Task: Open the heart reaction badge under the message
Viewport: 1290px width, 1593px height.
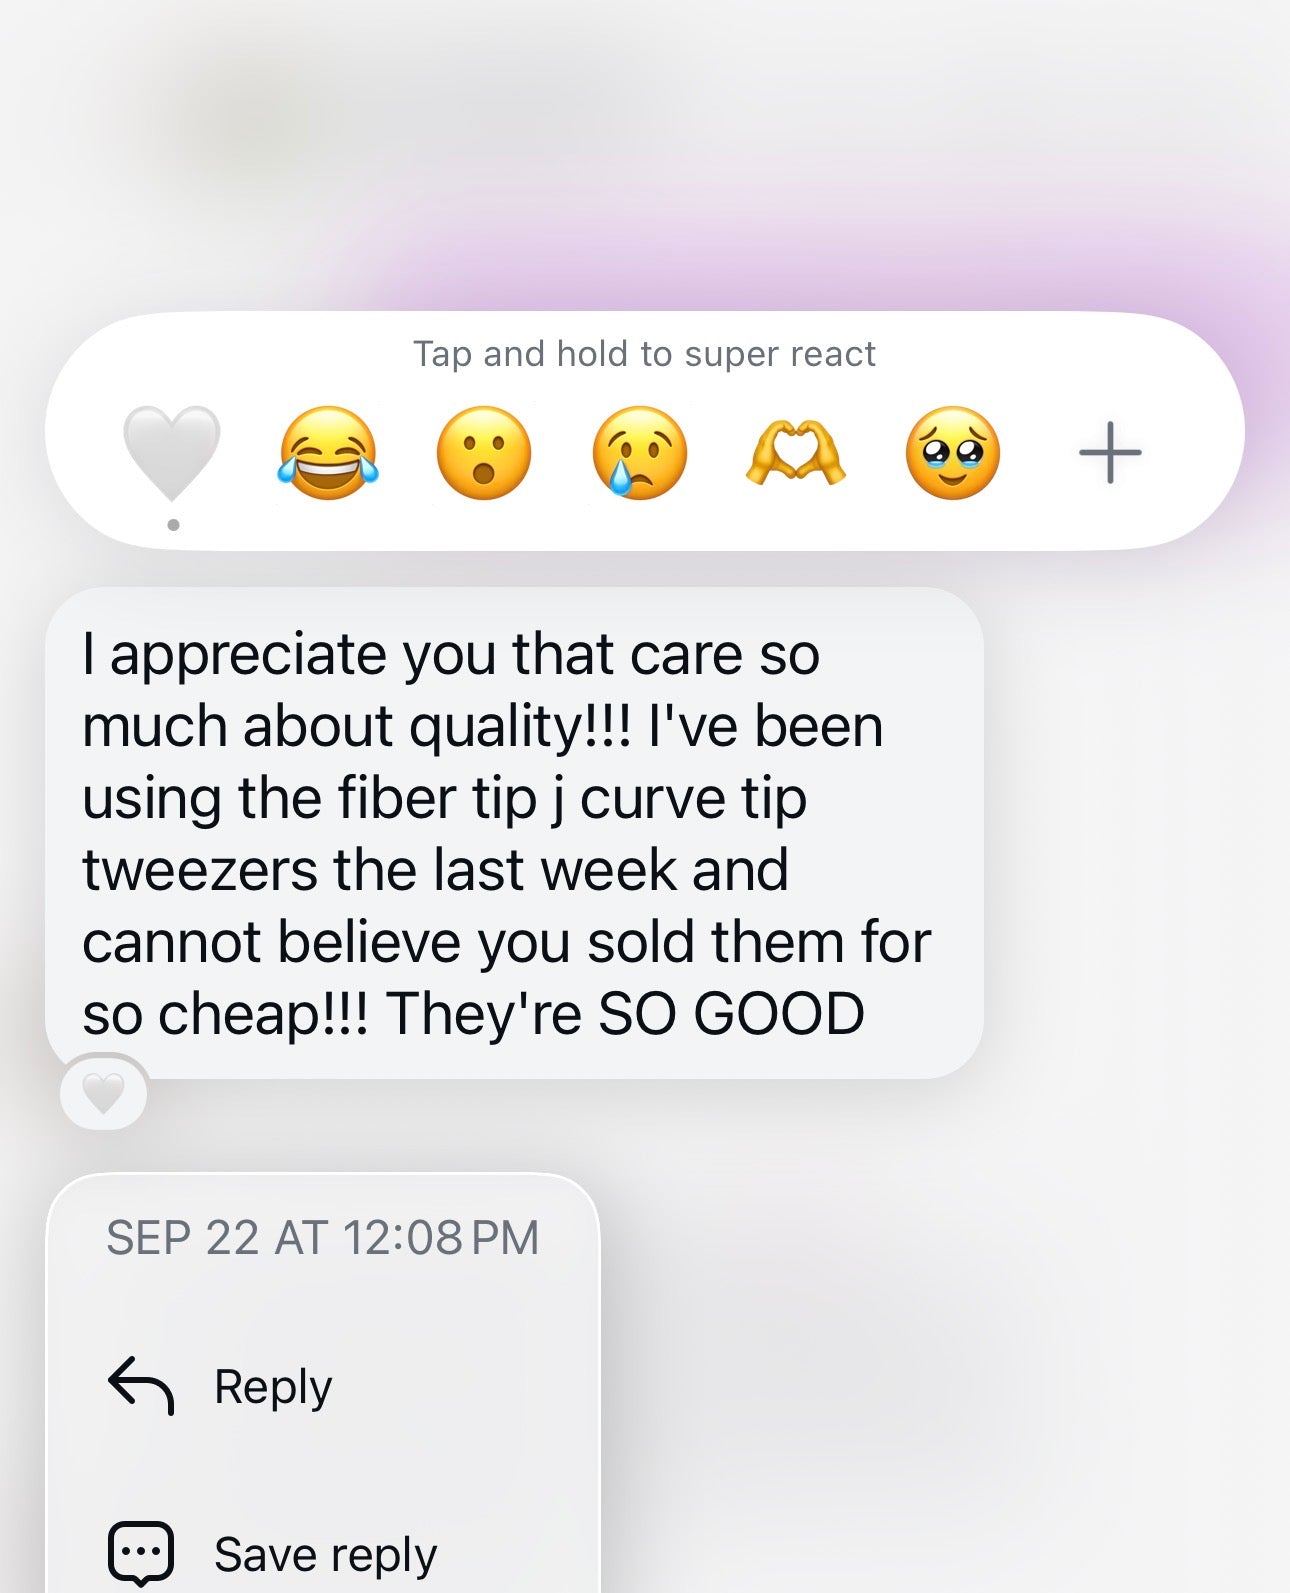Action: coord(104,1093)
